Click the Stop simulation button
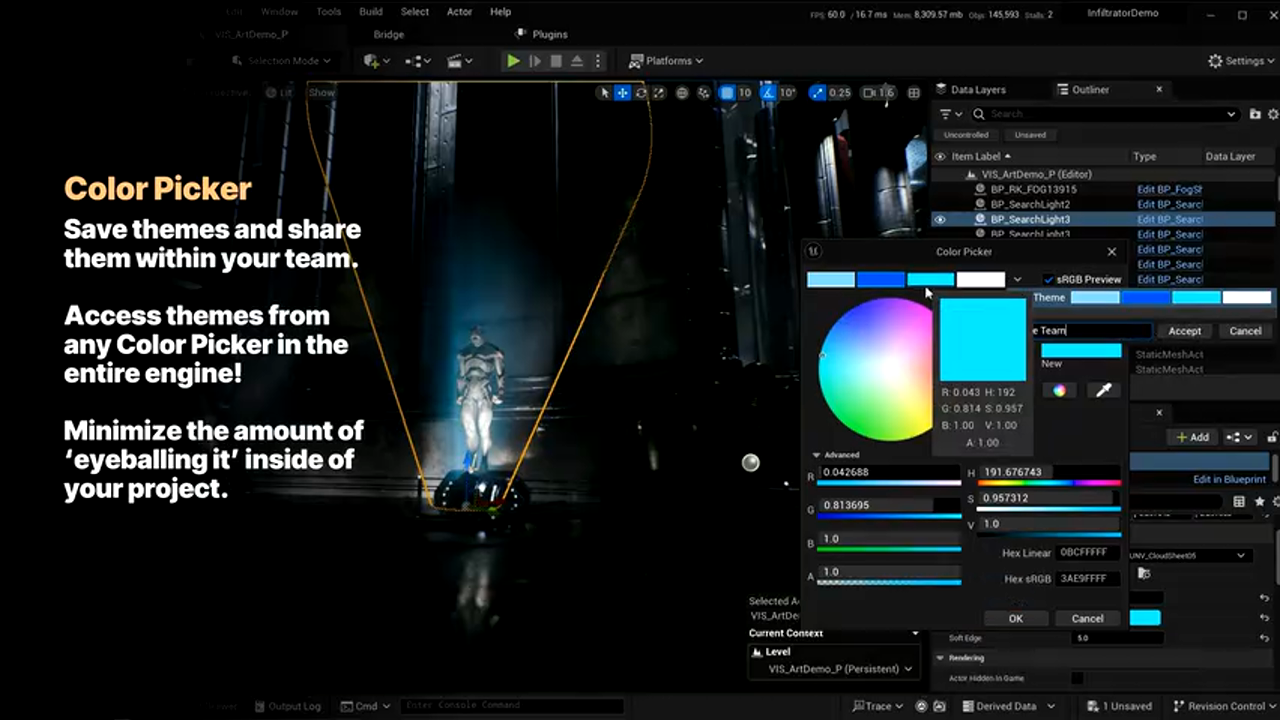The height and width of the screenshot is (720, 1280). (556, 61)
